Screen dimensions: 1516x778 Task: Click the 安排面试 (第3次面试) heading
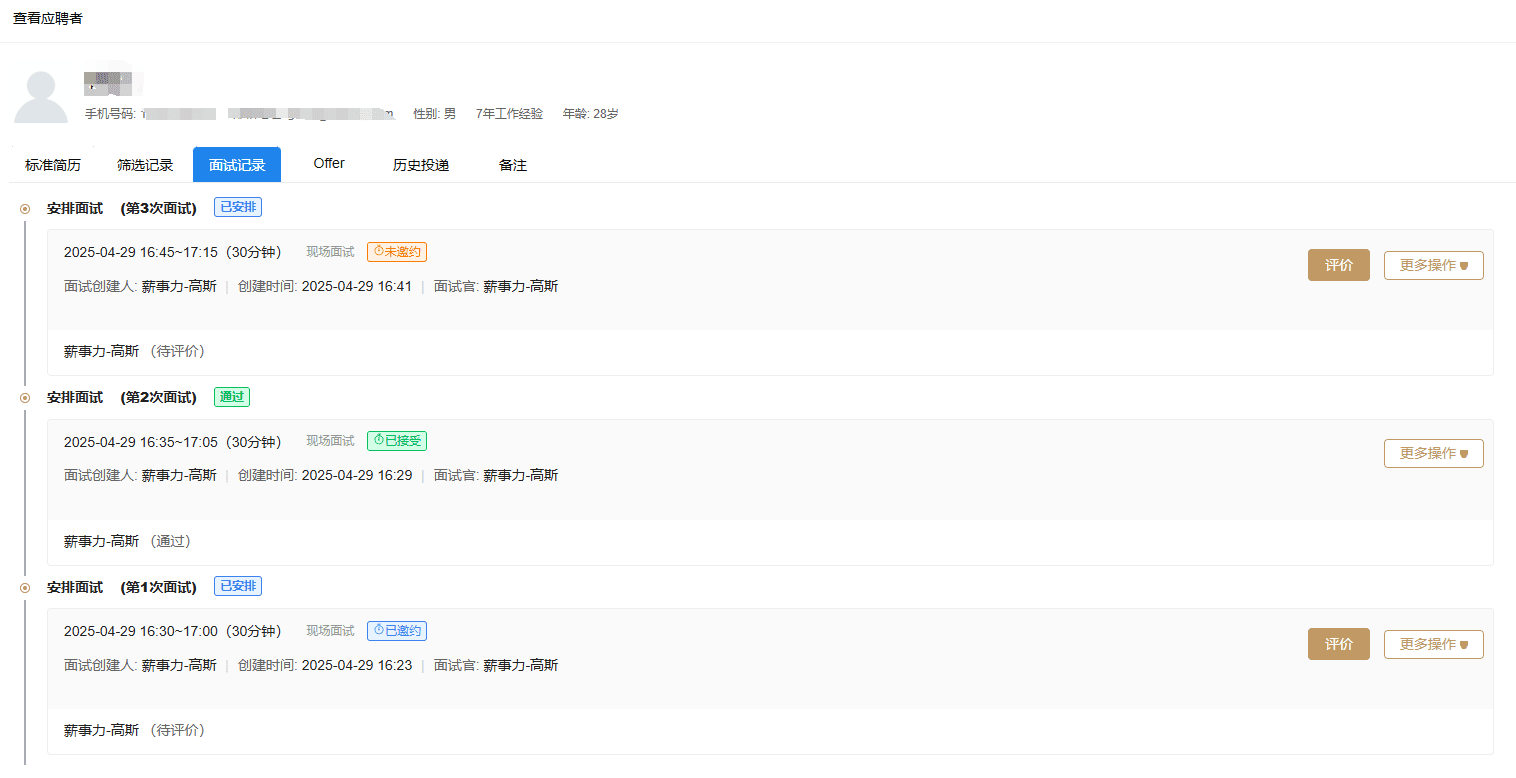122,208
